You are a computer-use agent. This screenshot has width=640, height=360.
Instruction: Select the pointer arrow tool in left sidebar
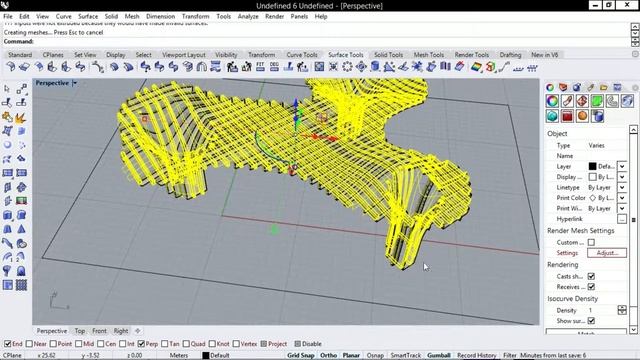coord(7,89)
